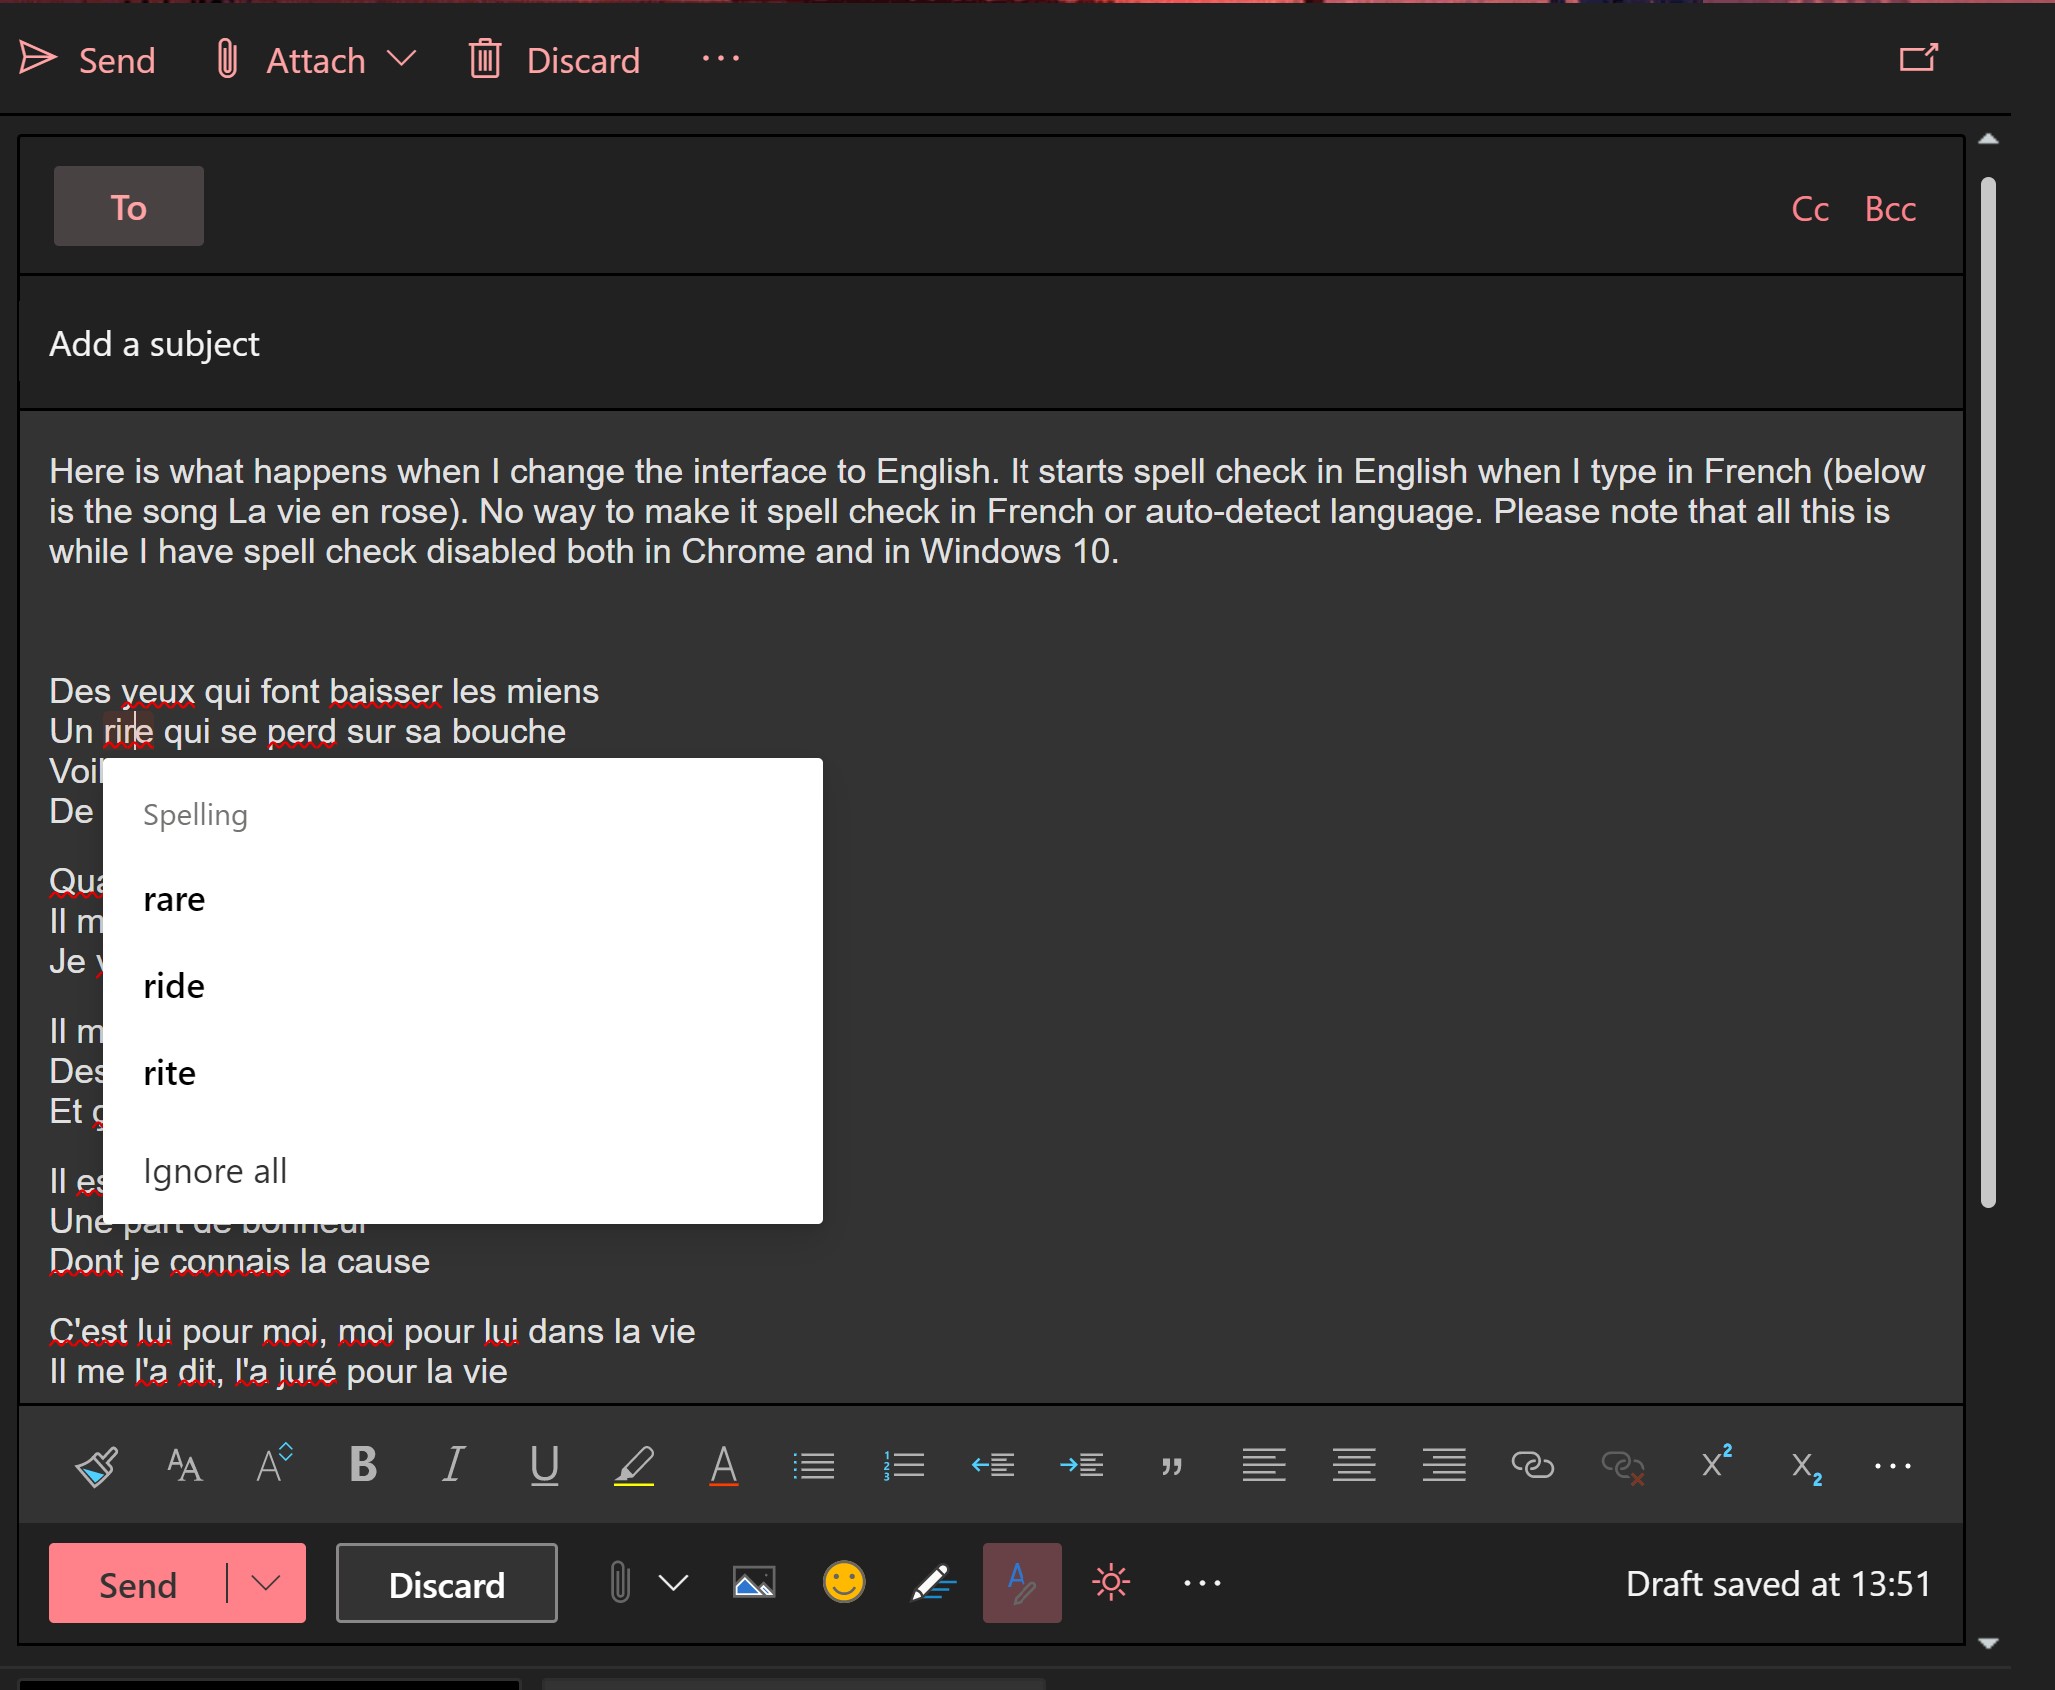Click 'Draft saved at 13:51' status
The image size is (2055, 1690).
click(1778, 1584)
